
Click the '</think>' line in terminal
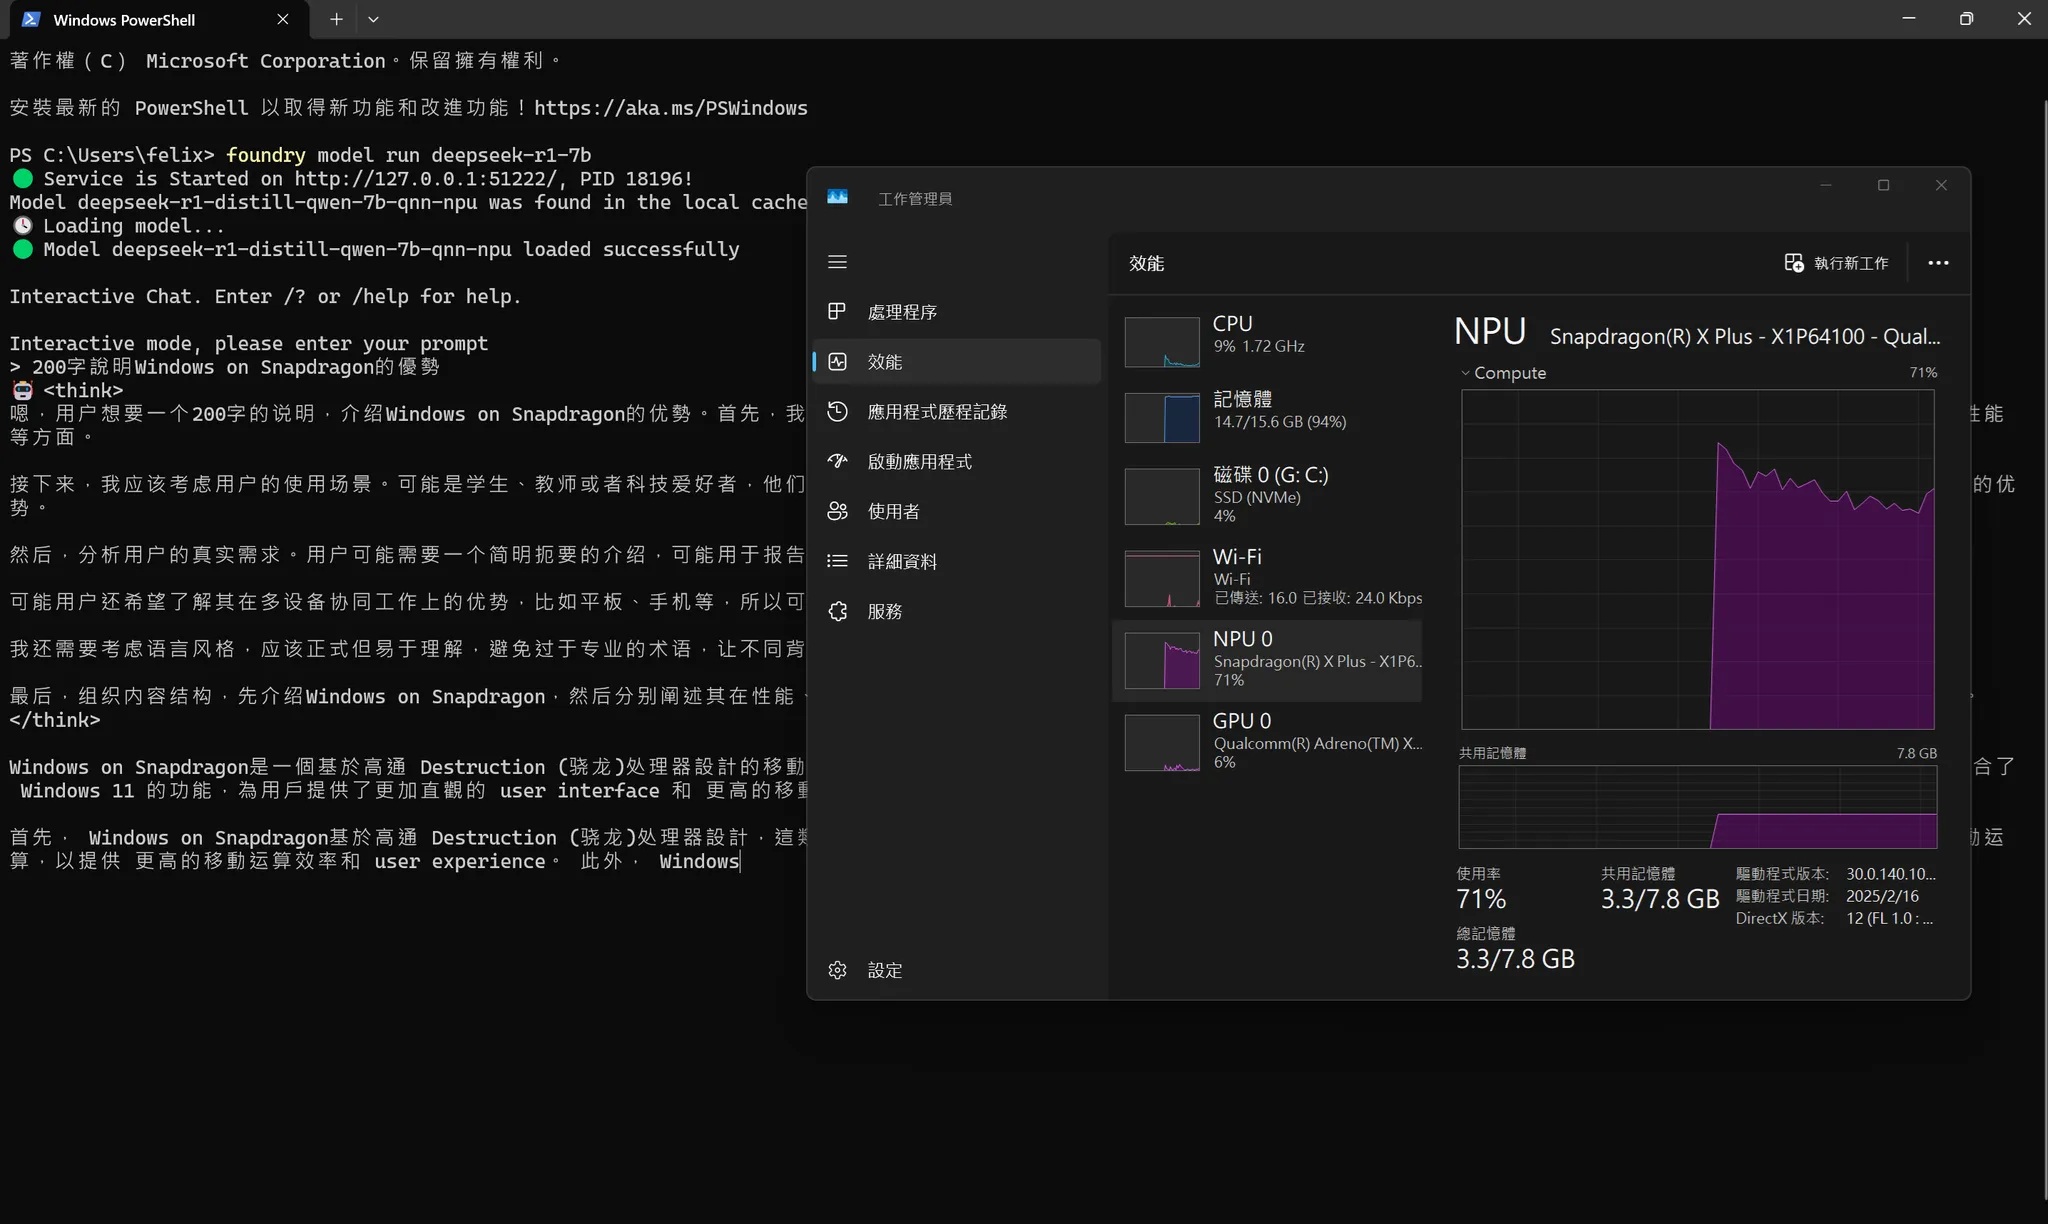[55, 720]
